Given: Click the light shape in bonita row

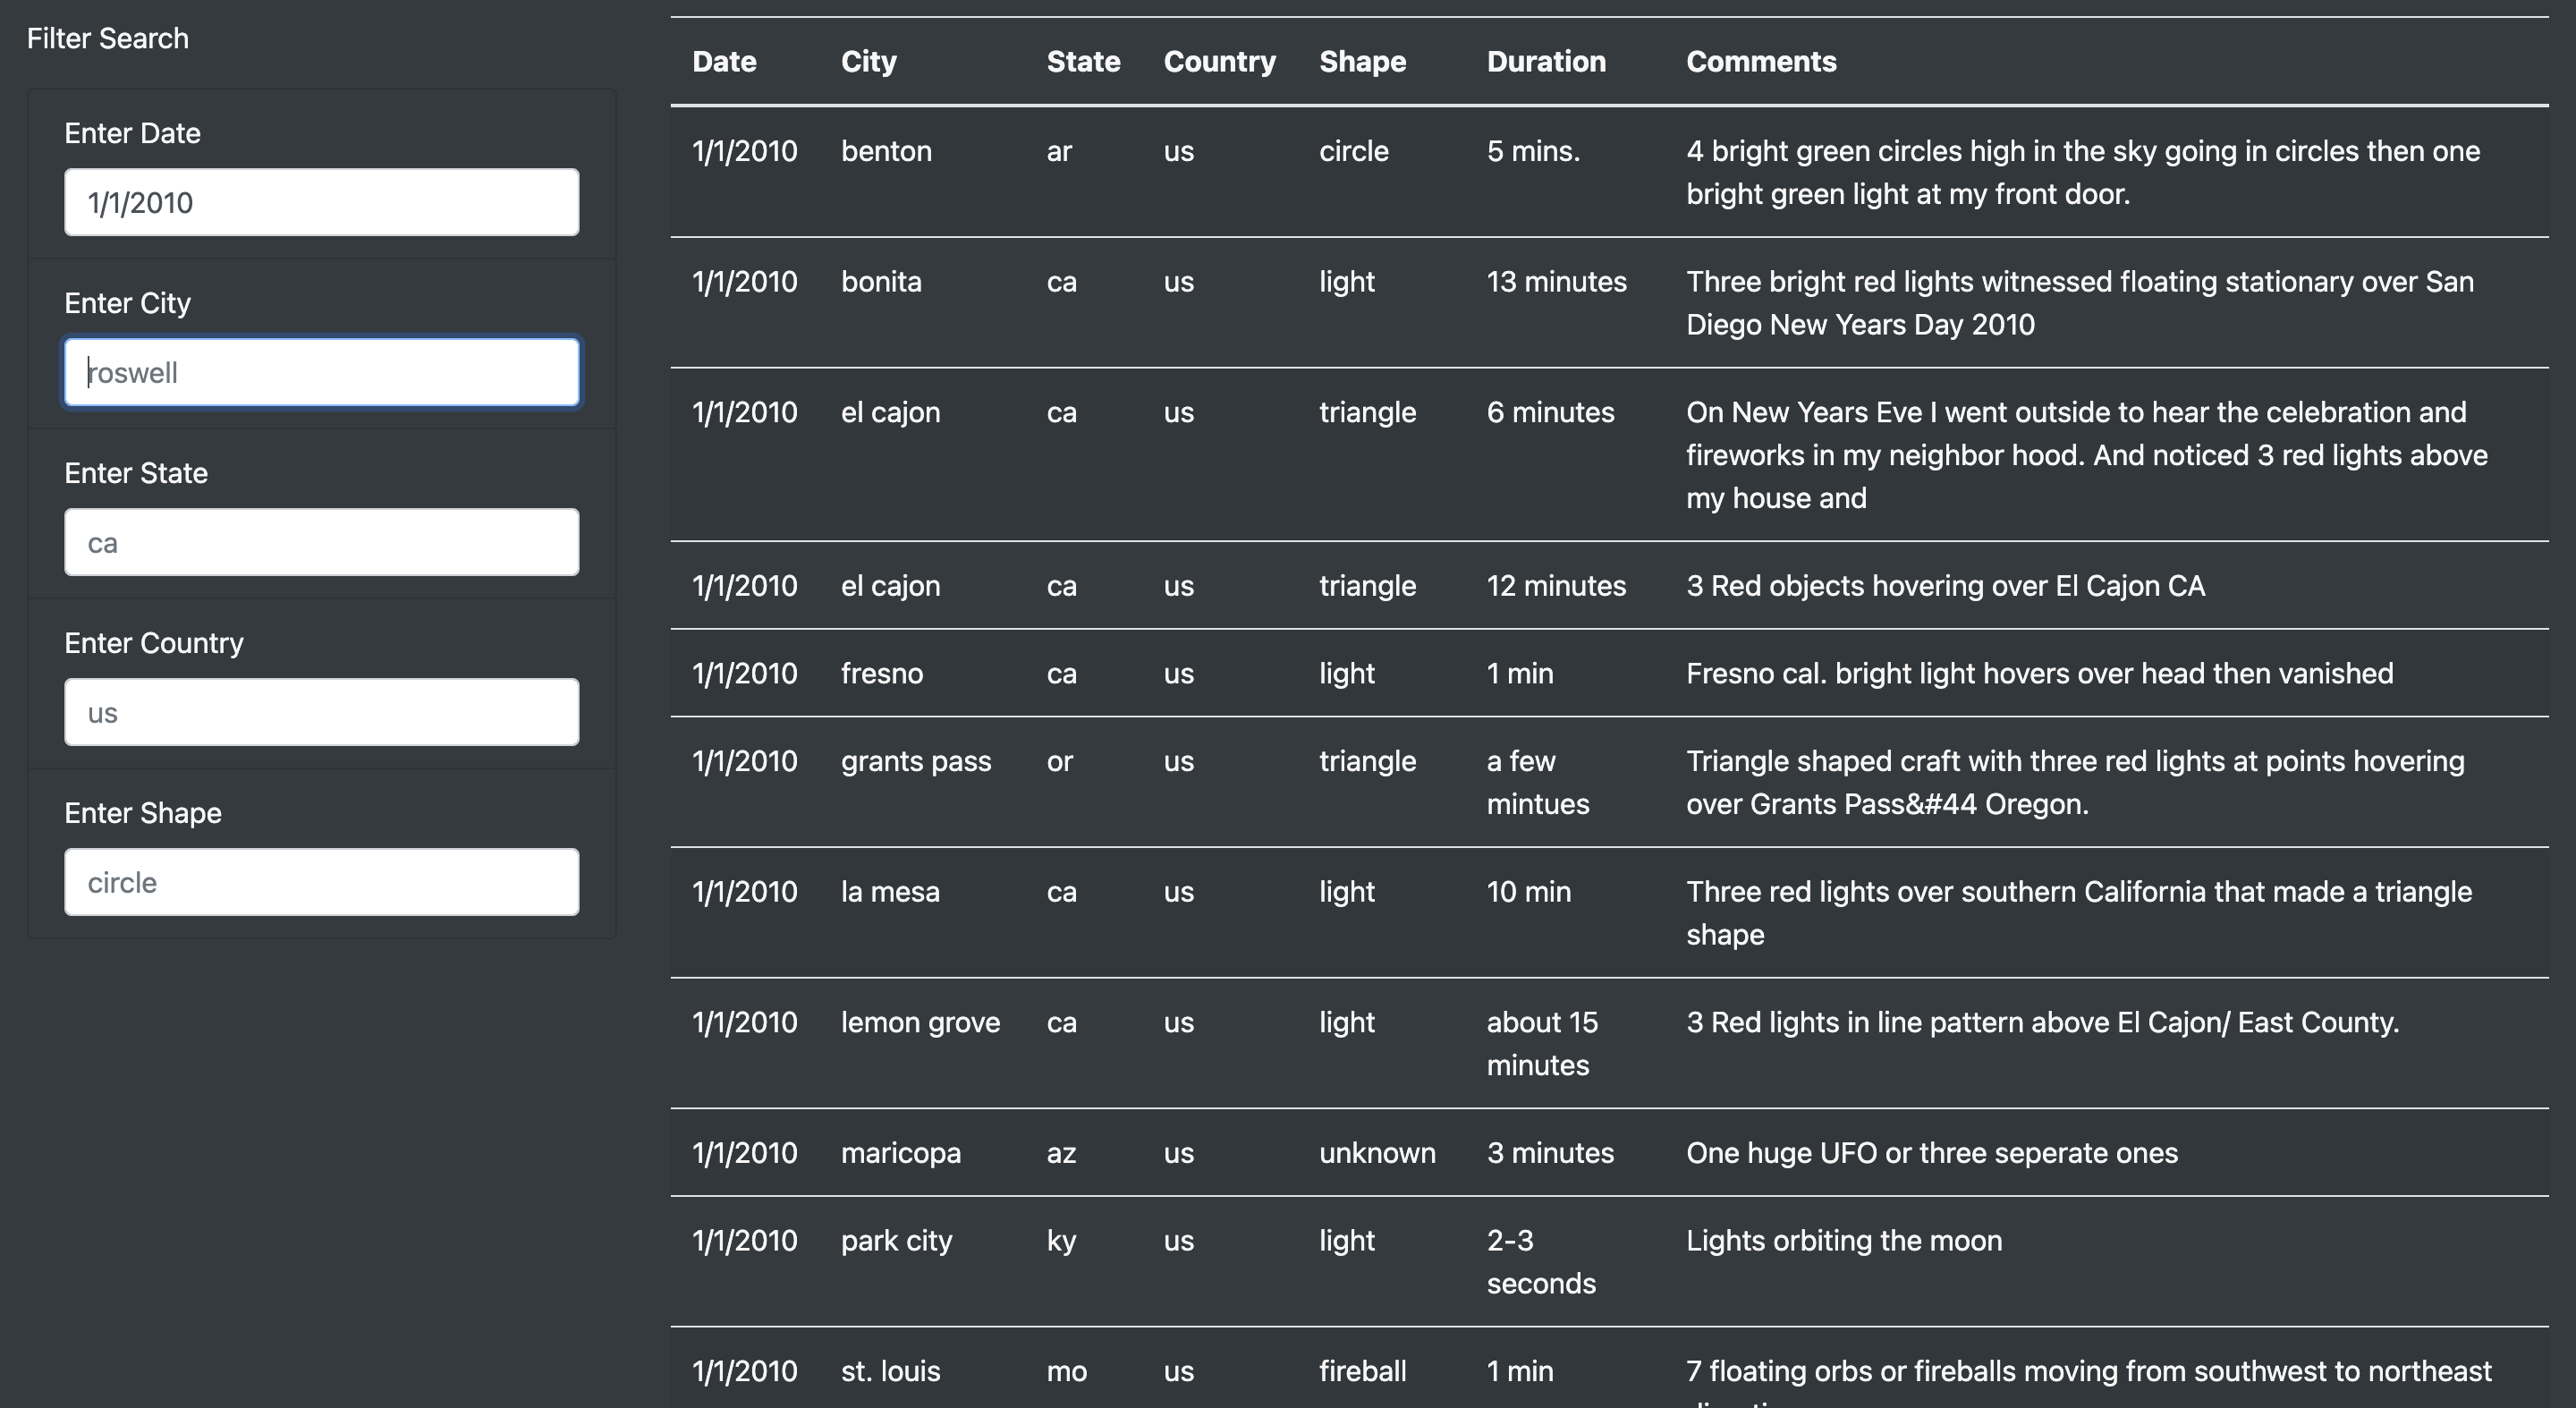Looking at the screenshot, I should (1347, 281).
